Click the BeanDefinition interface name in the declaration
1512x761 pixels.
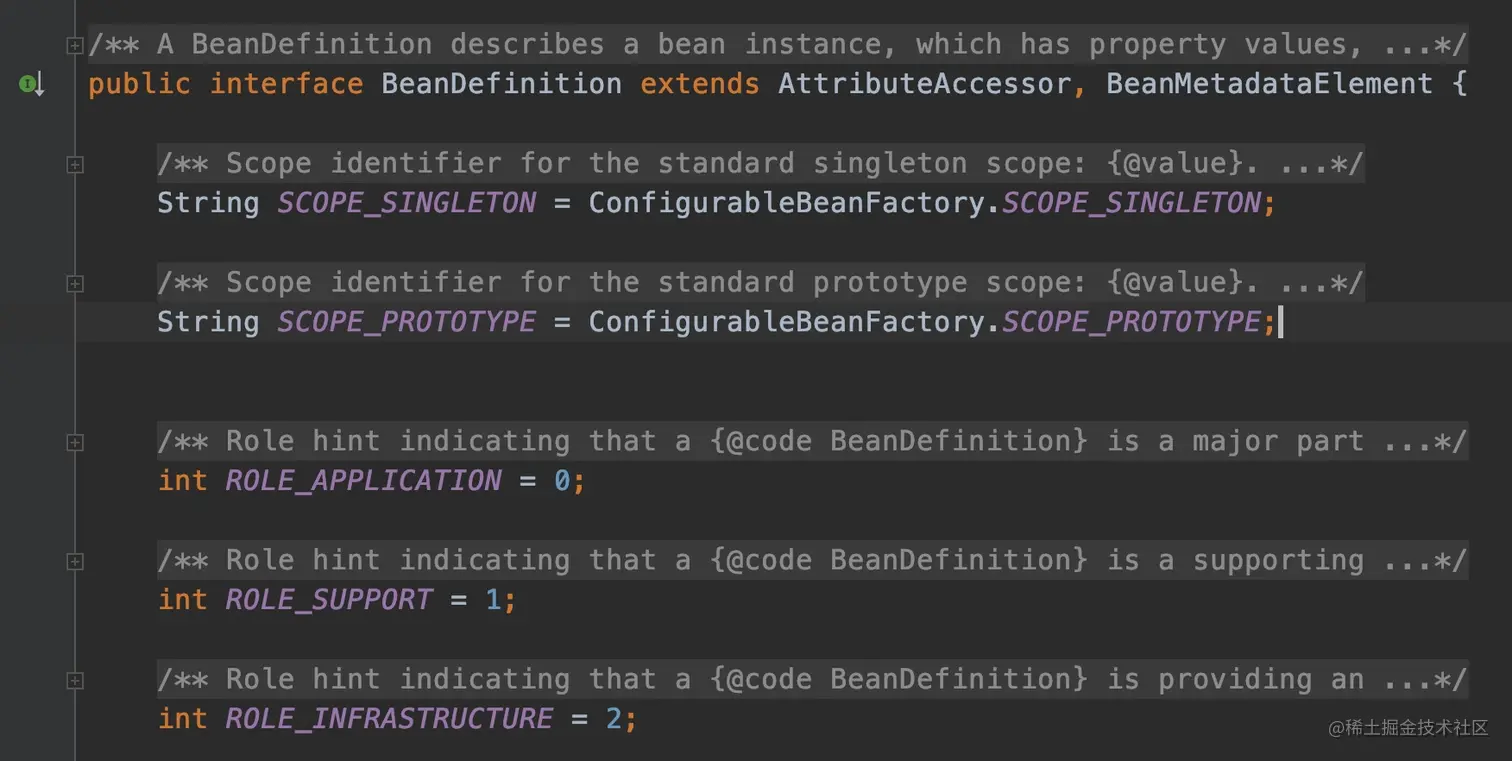point(501,84)
